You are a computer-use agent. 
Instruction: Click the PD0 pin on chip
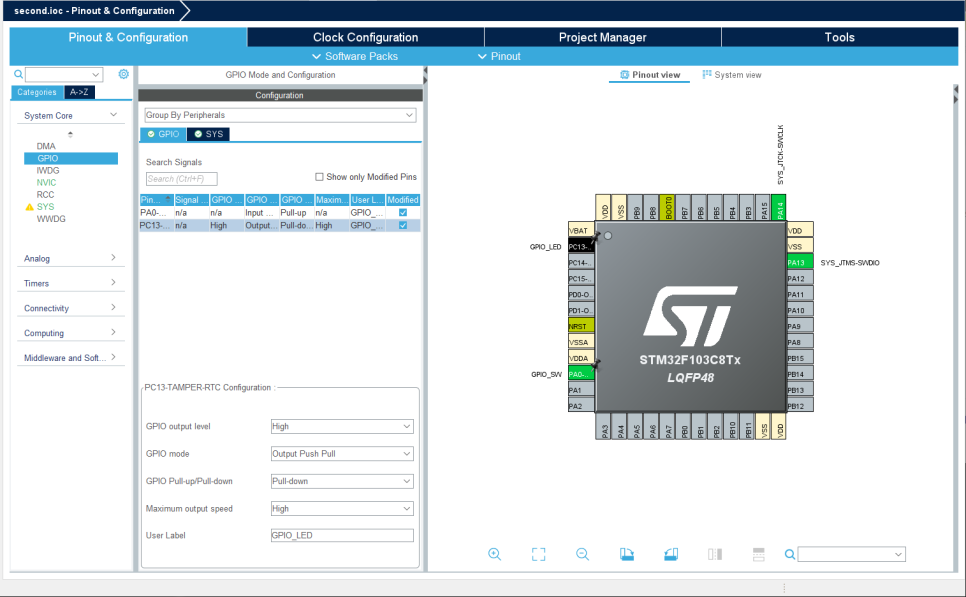580,294
